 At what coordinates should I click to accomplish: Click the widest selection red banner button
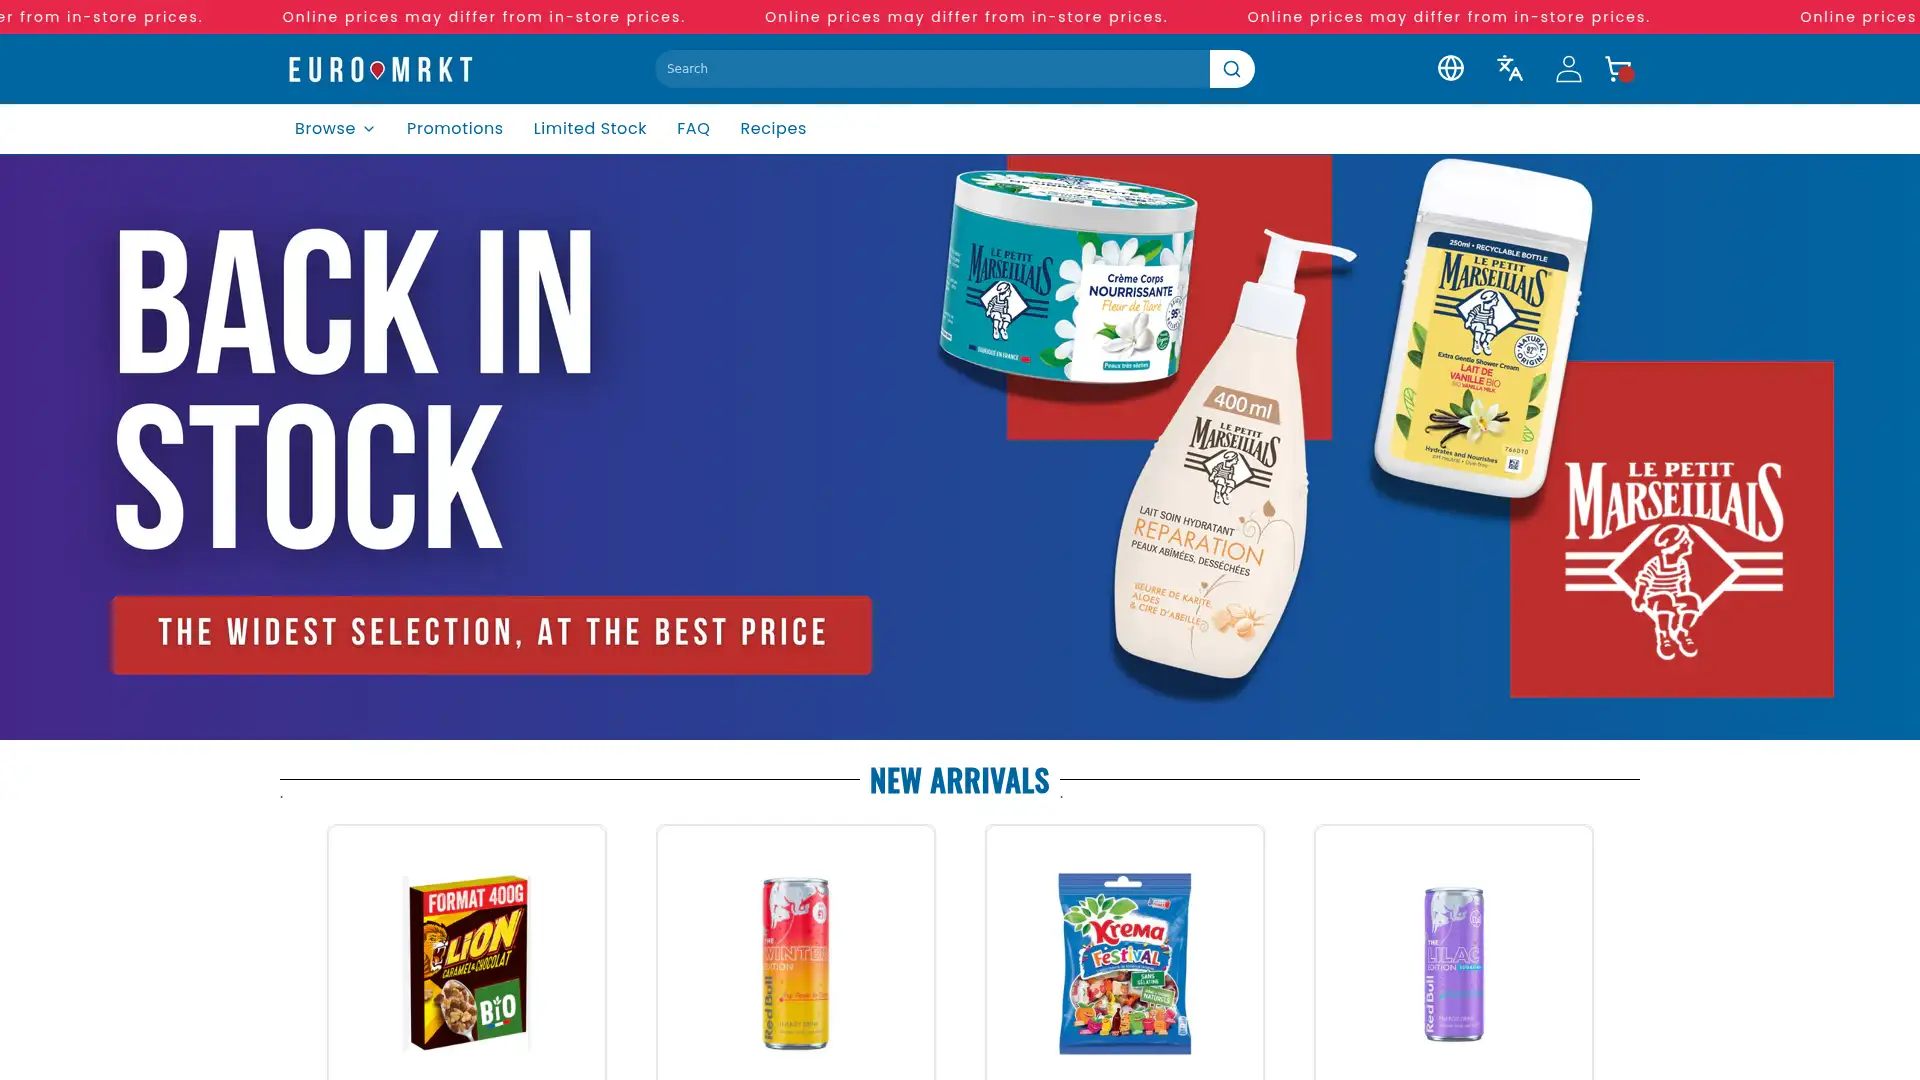point(491,635)
